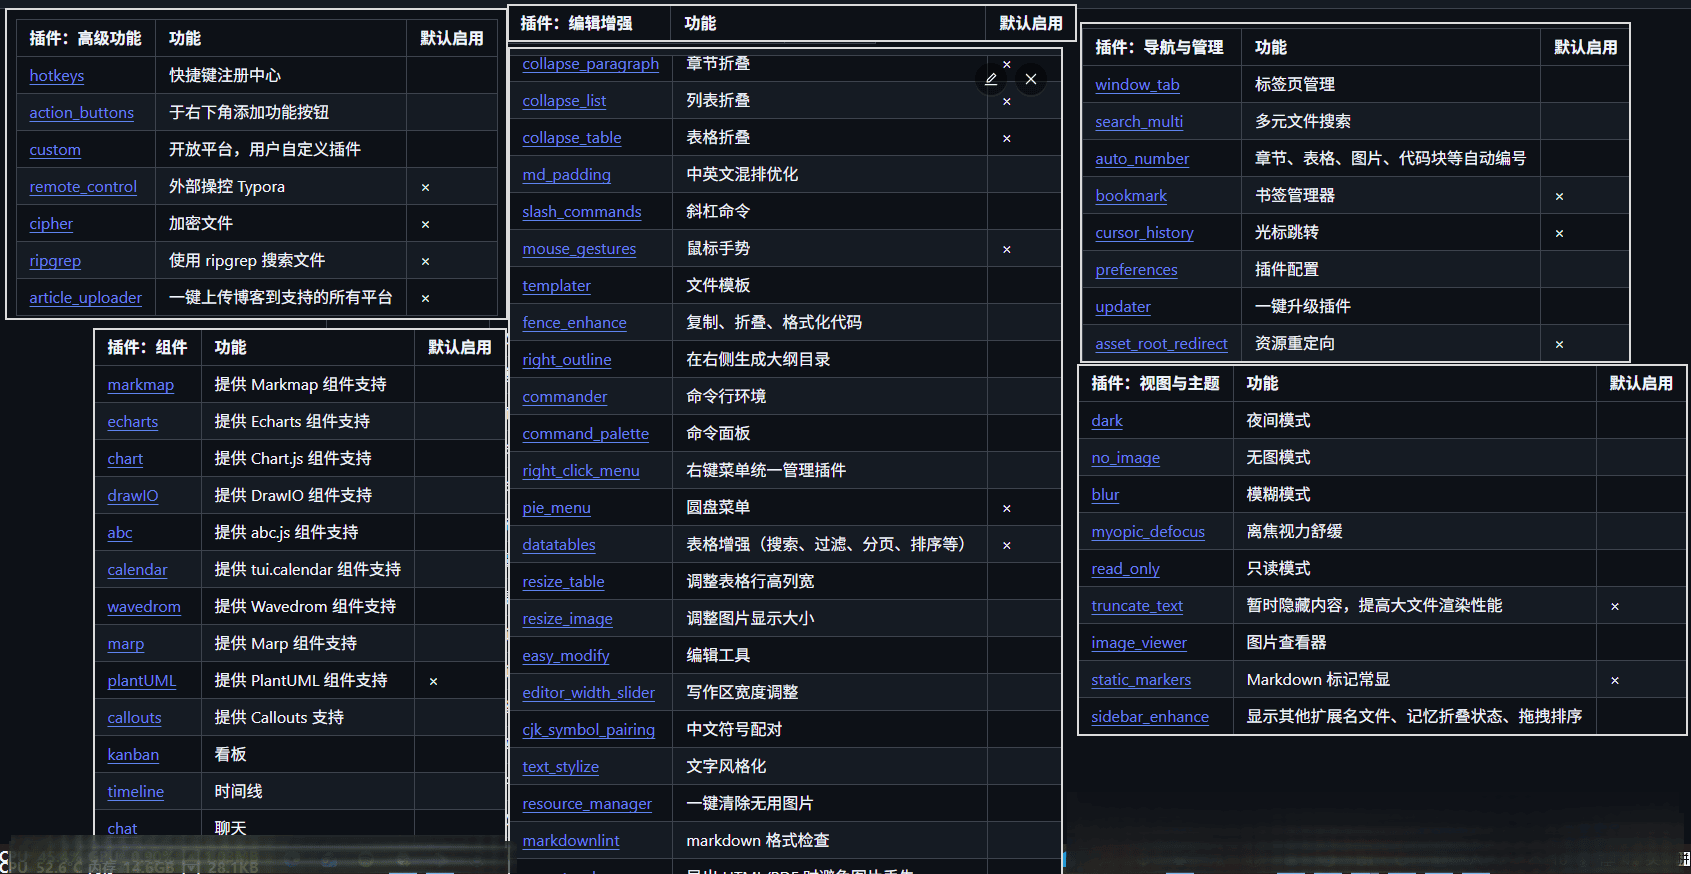1691x874 pixels.
Task: Open the bookmark link
Action: tap(1131, 196)
